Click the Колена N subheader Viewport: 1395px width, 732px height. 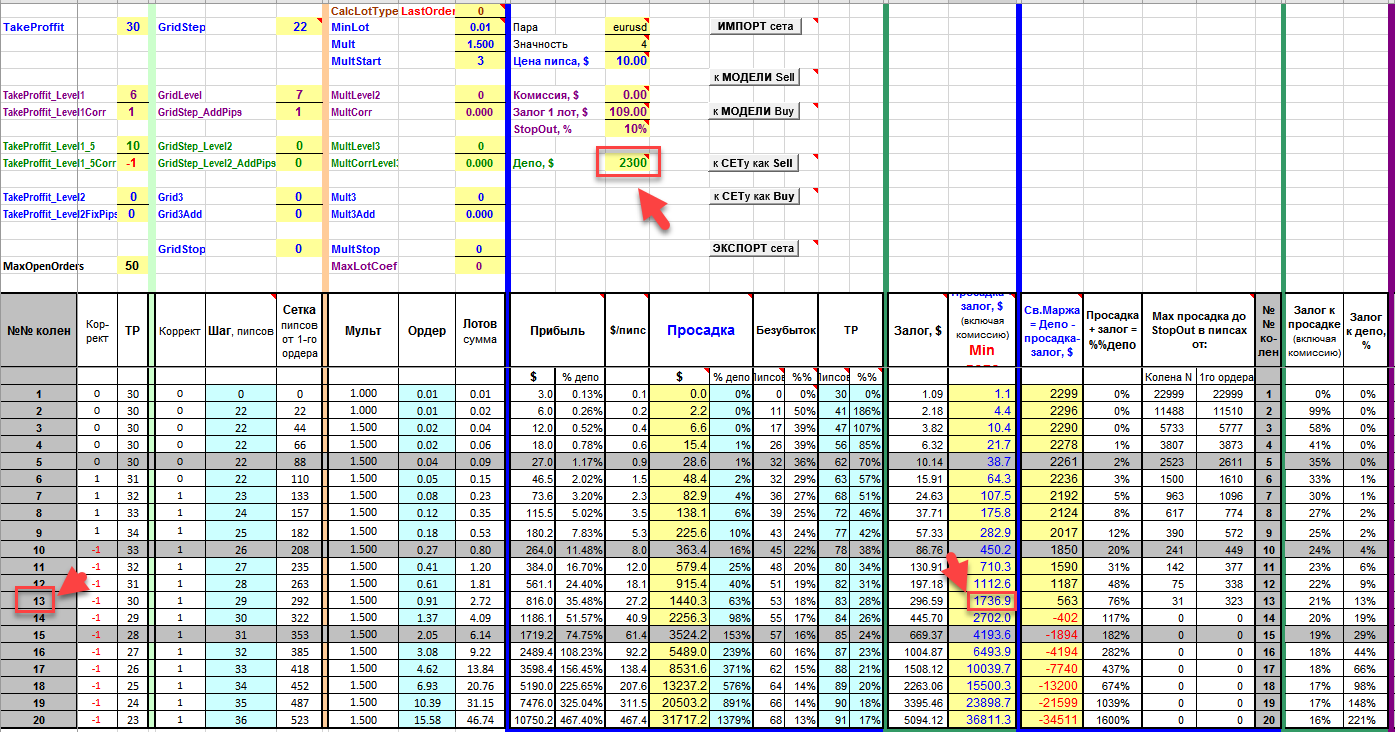click(1170, 377)
